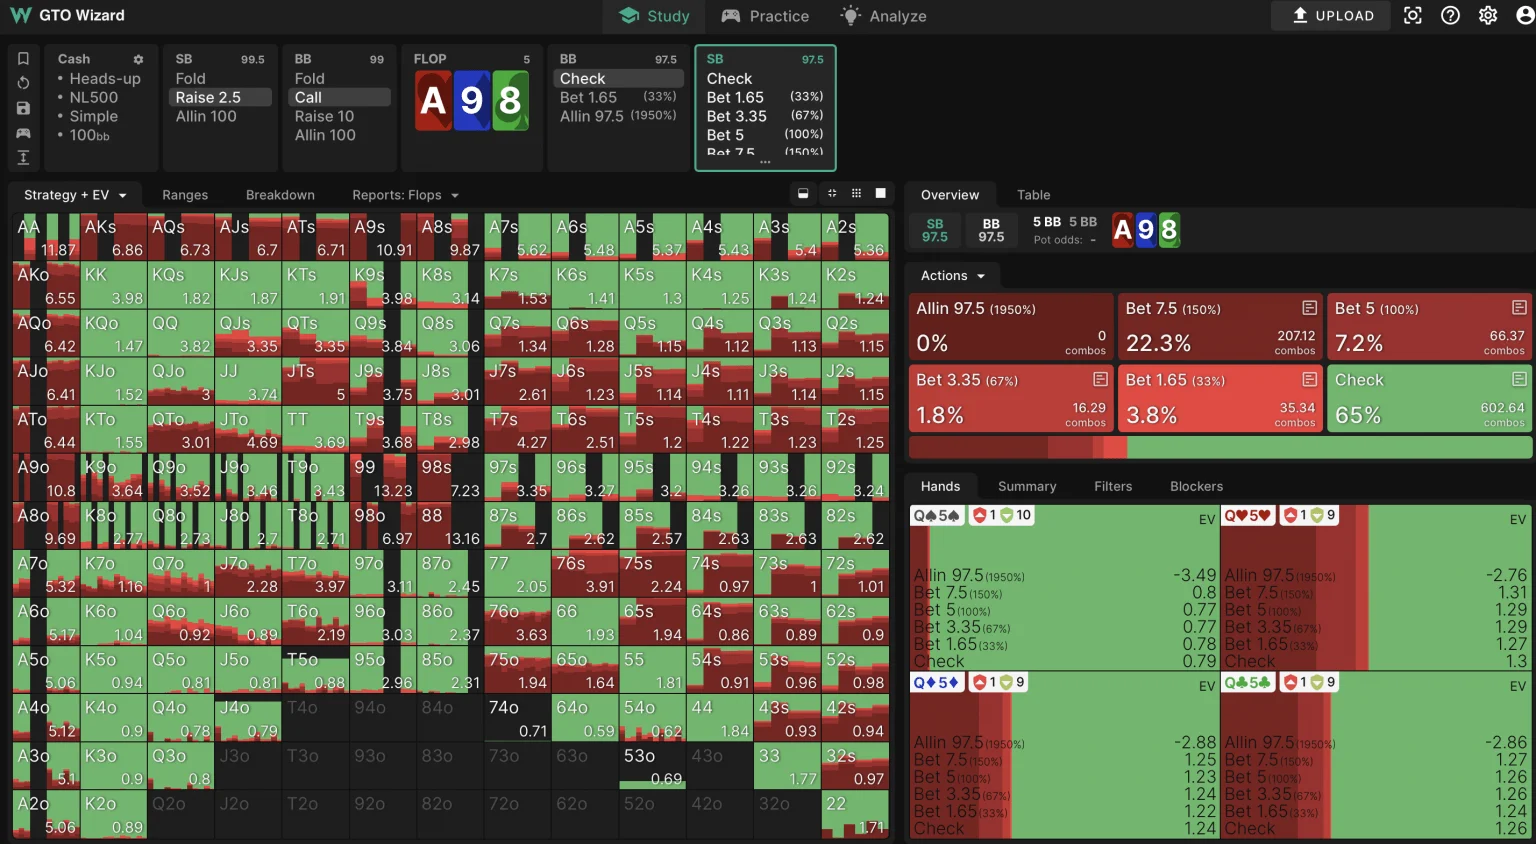This screenshot has width=1536, height=844.
Task: Open details icon on Check action card
Action: click(1519, 379)
